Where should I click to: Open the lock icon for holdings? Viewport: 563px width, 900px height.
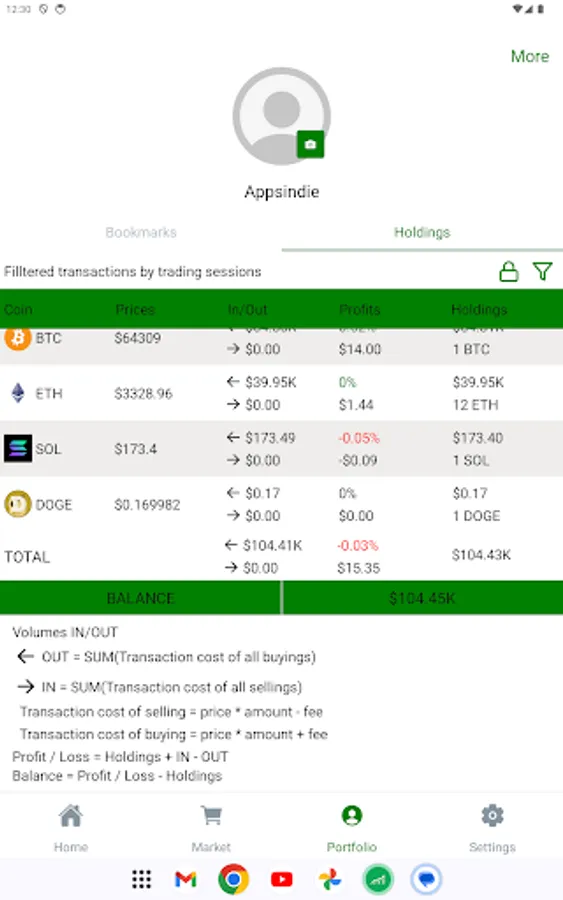(x=508, y=271)
